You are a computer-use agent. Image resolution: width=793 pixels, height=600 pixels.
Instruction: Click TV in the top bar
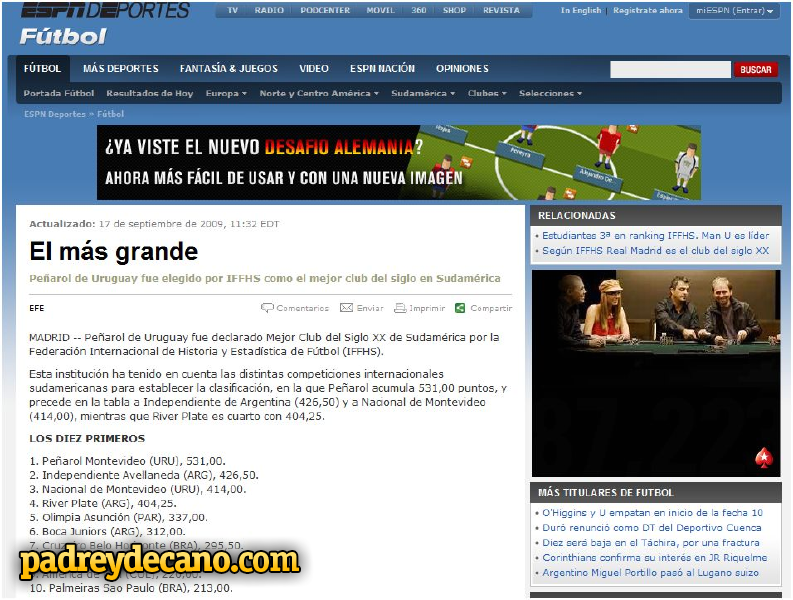tap(232, 10)
